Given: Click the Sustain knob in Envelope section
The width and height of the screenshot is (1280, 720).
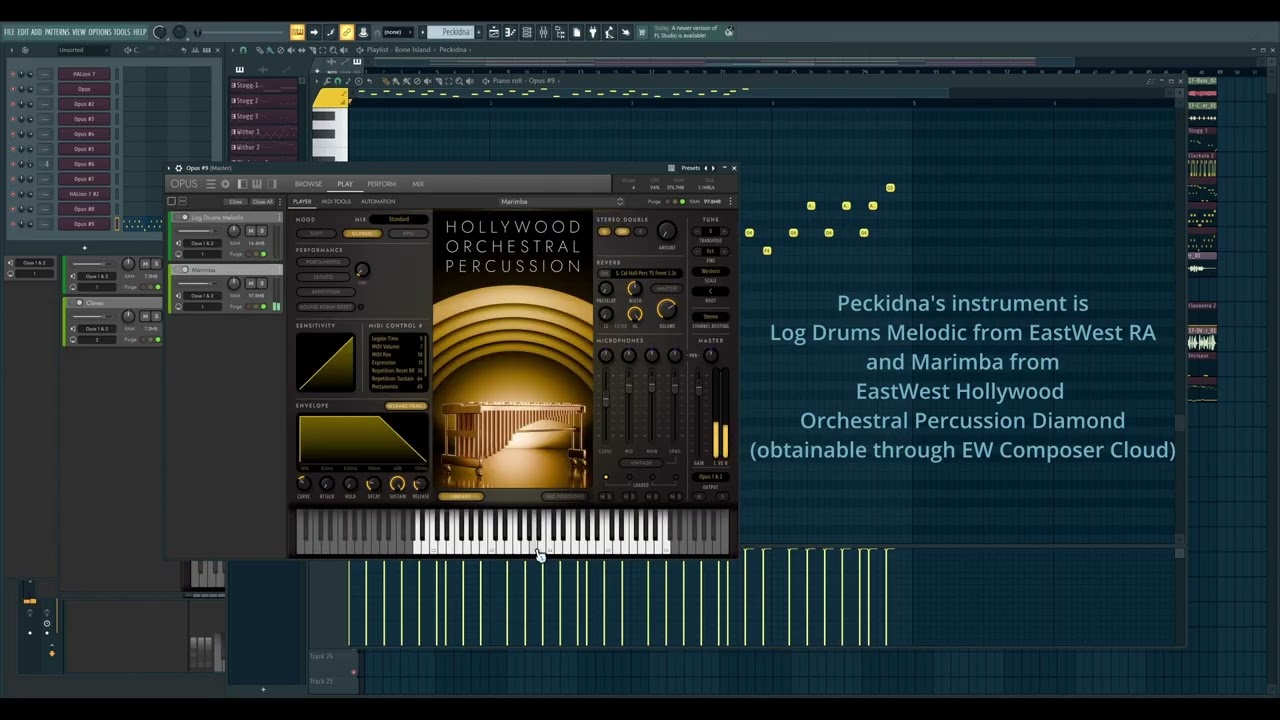Looking at the screenshot, I should [397, 484].
